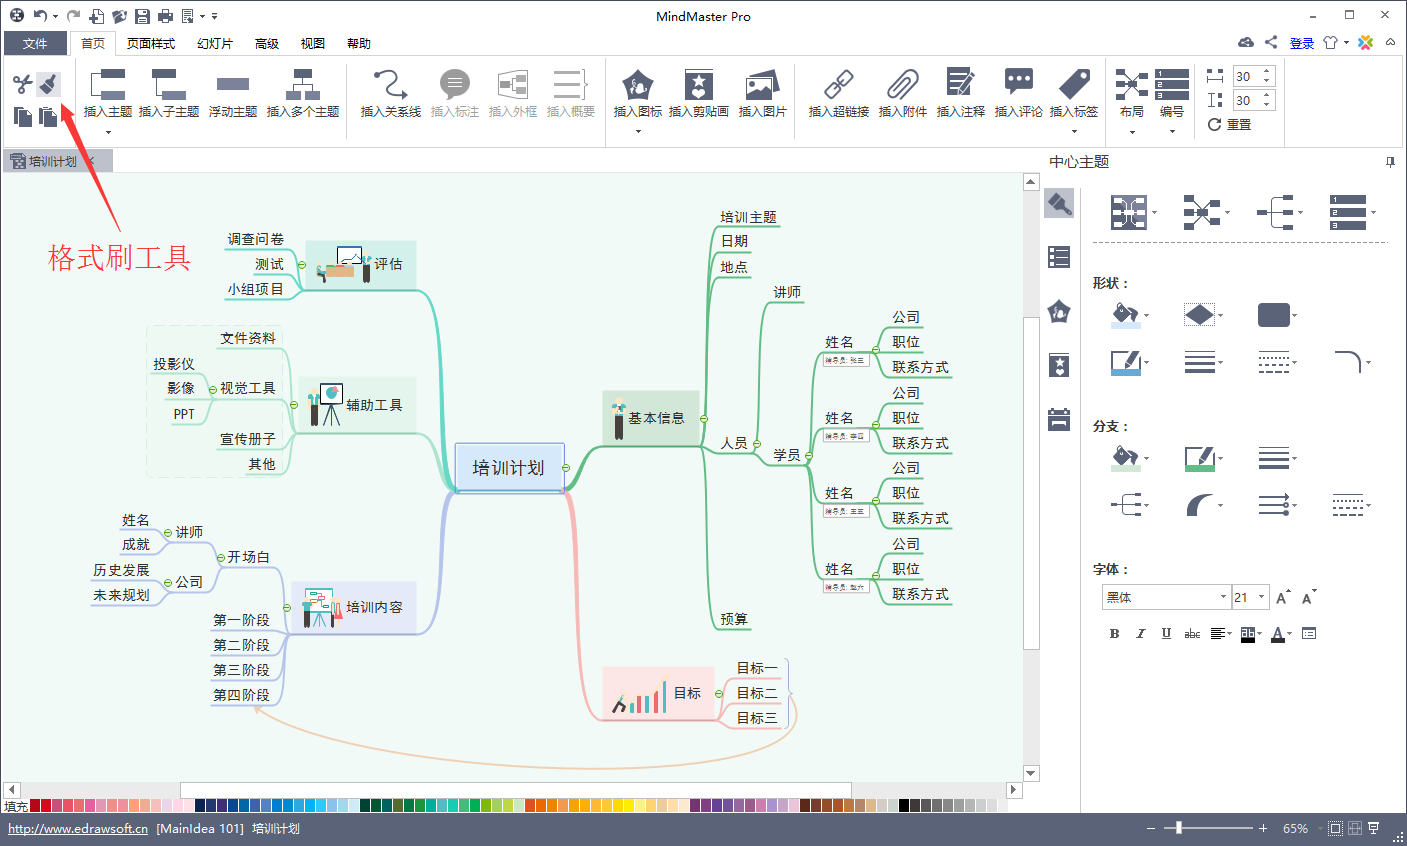This screenshot has height=846, width=1407.
Task: Open the clip art side-panel tab
Action: click(x=1059, y=365)
